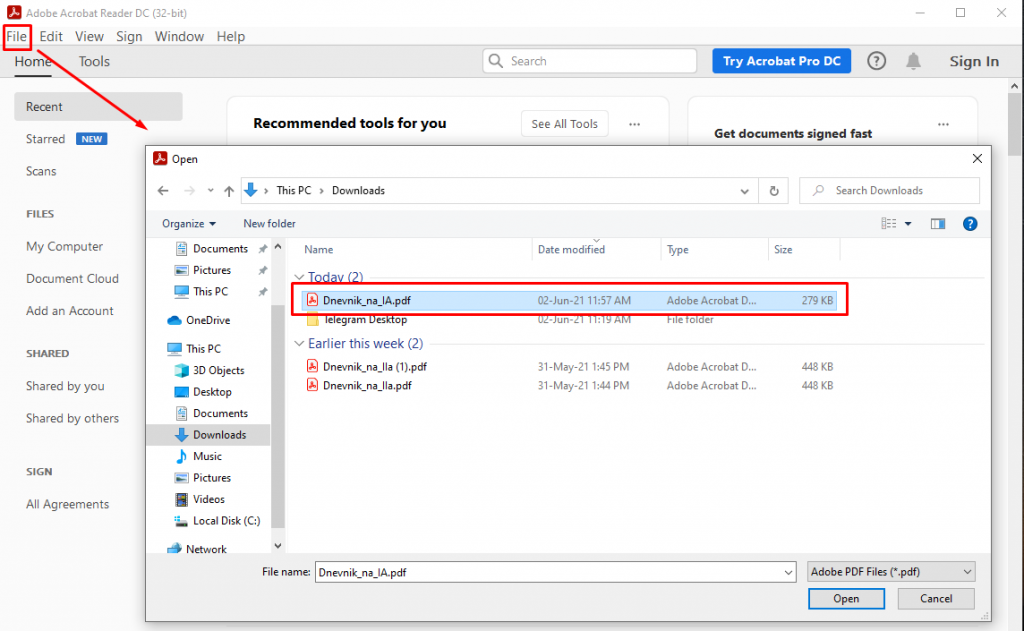
Task: Open the View menu
Action: [89, 37]
